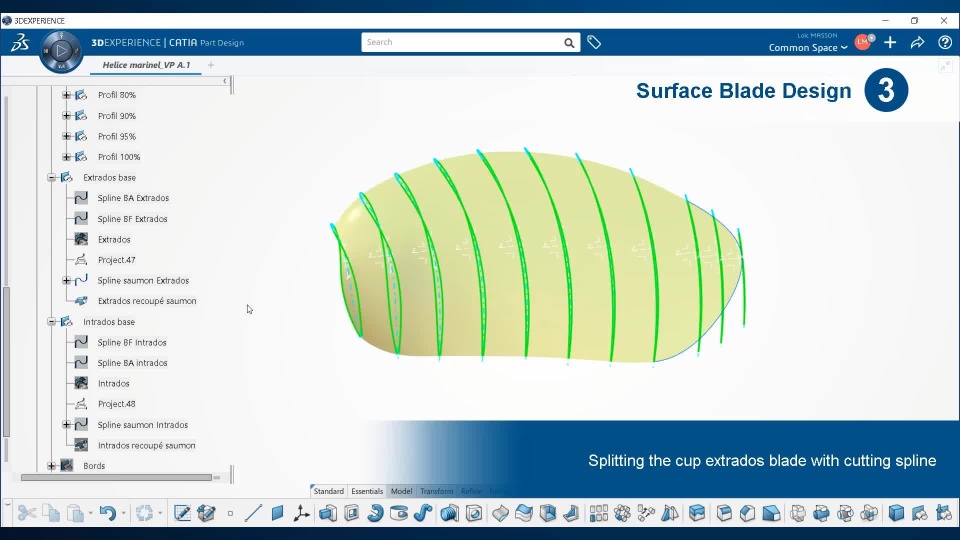
Task: Open the Undo history dropdown arrow
Action: [x=124, y=514]
